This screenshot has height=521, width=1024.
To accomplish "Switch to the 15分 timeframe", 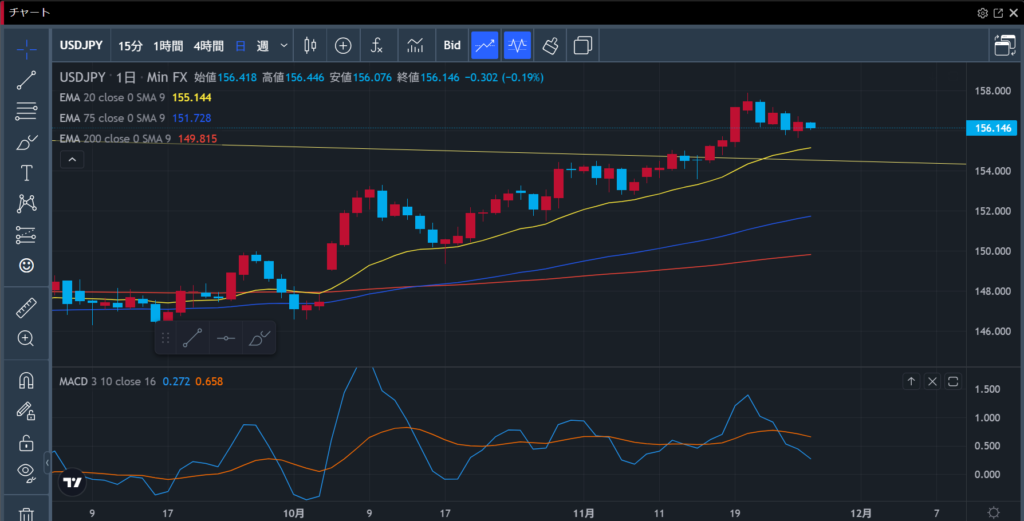I will tap(130, 45).
